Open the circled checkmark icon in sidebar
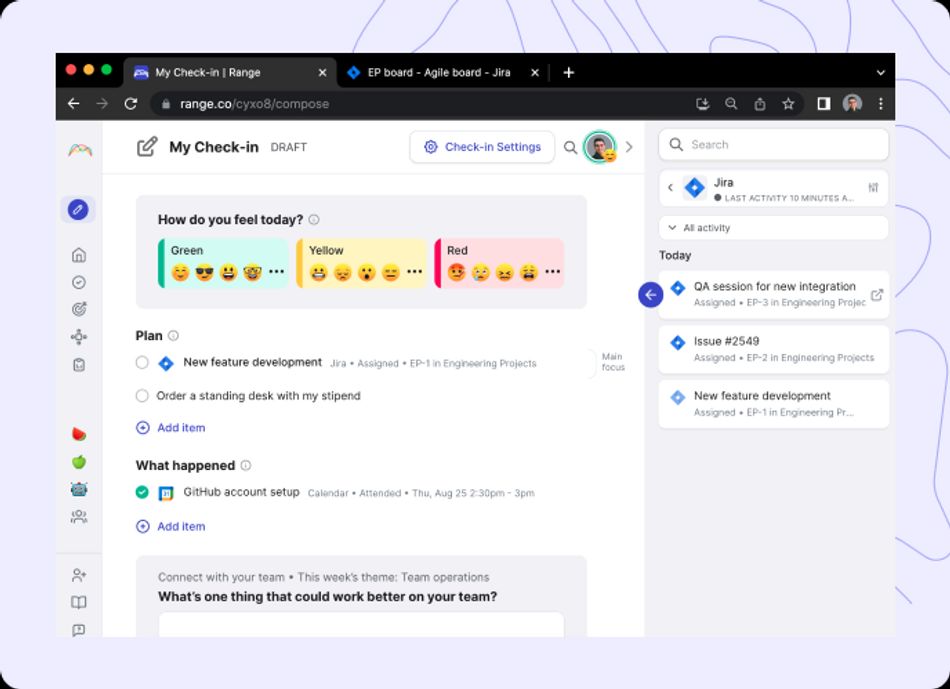The height and width of the screenshot is (689, 950). 79,282
